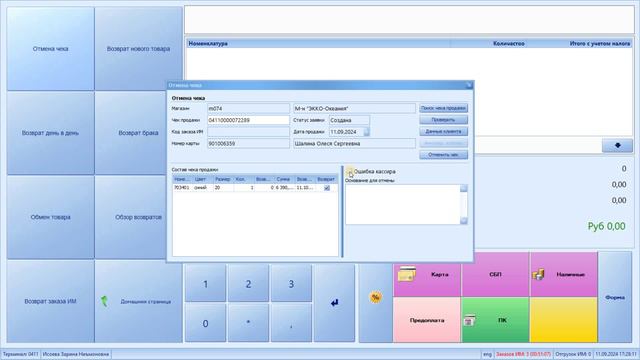Open the Возврат брака tile
640x360 pixels.
pos(131,133)
